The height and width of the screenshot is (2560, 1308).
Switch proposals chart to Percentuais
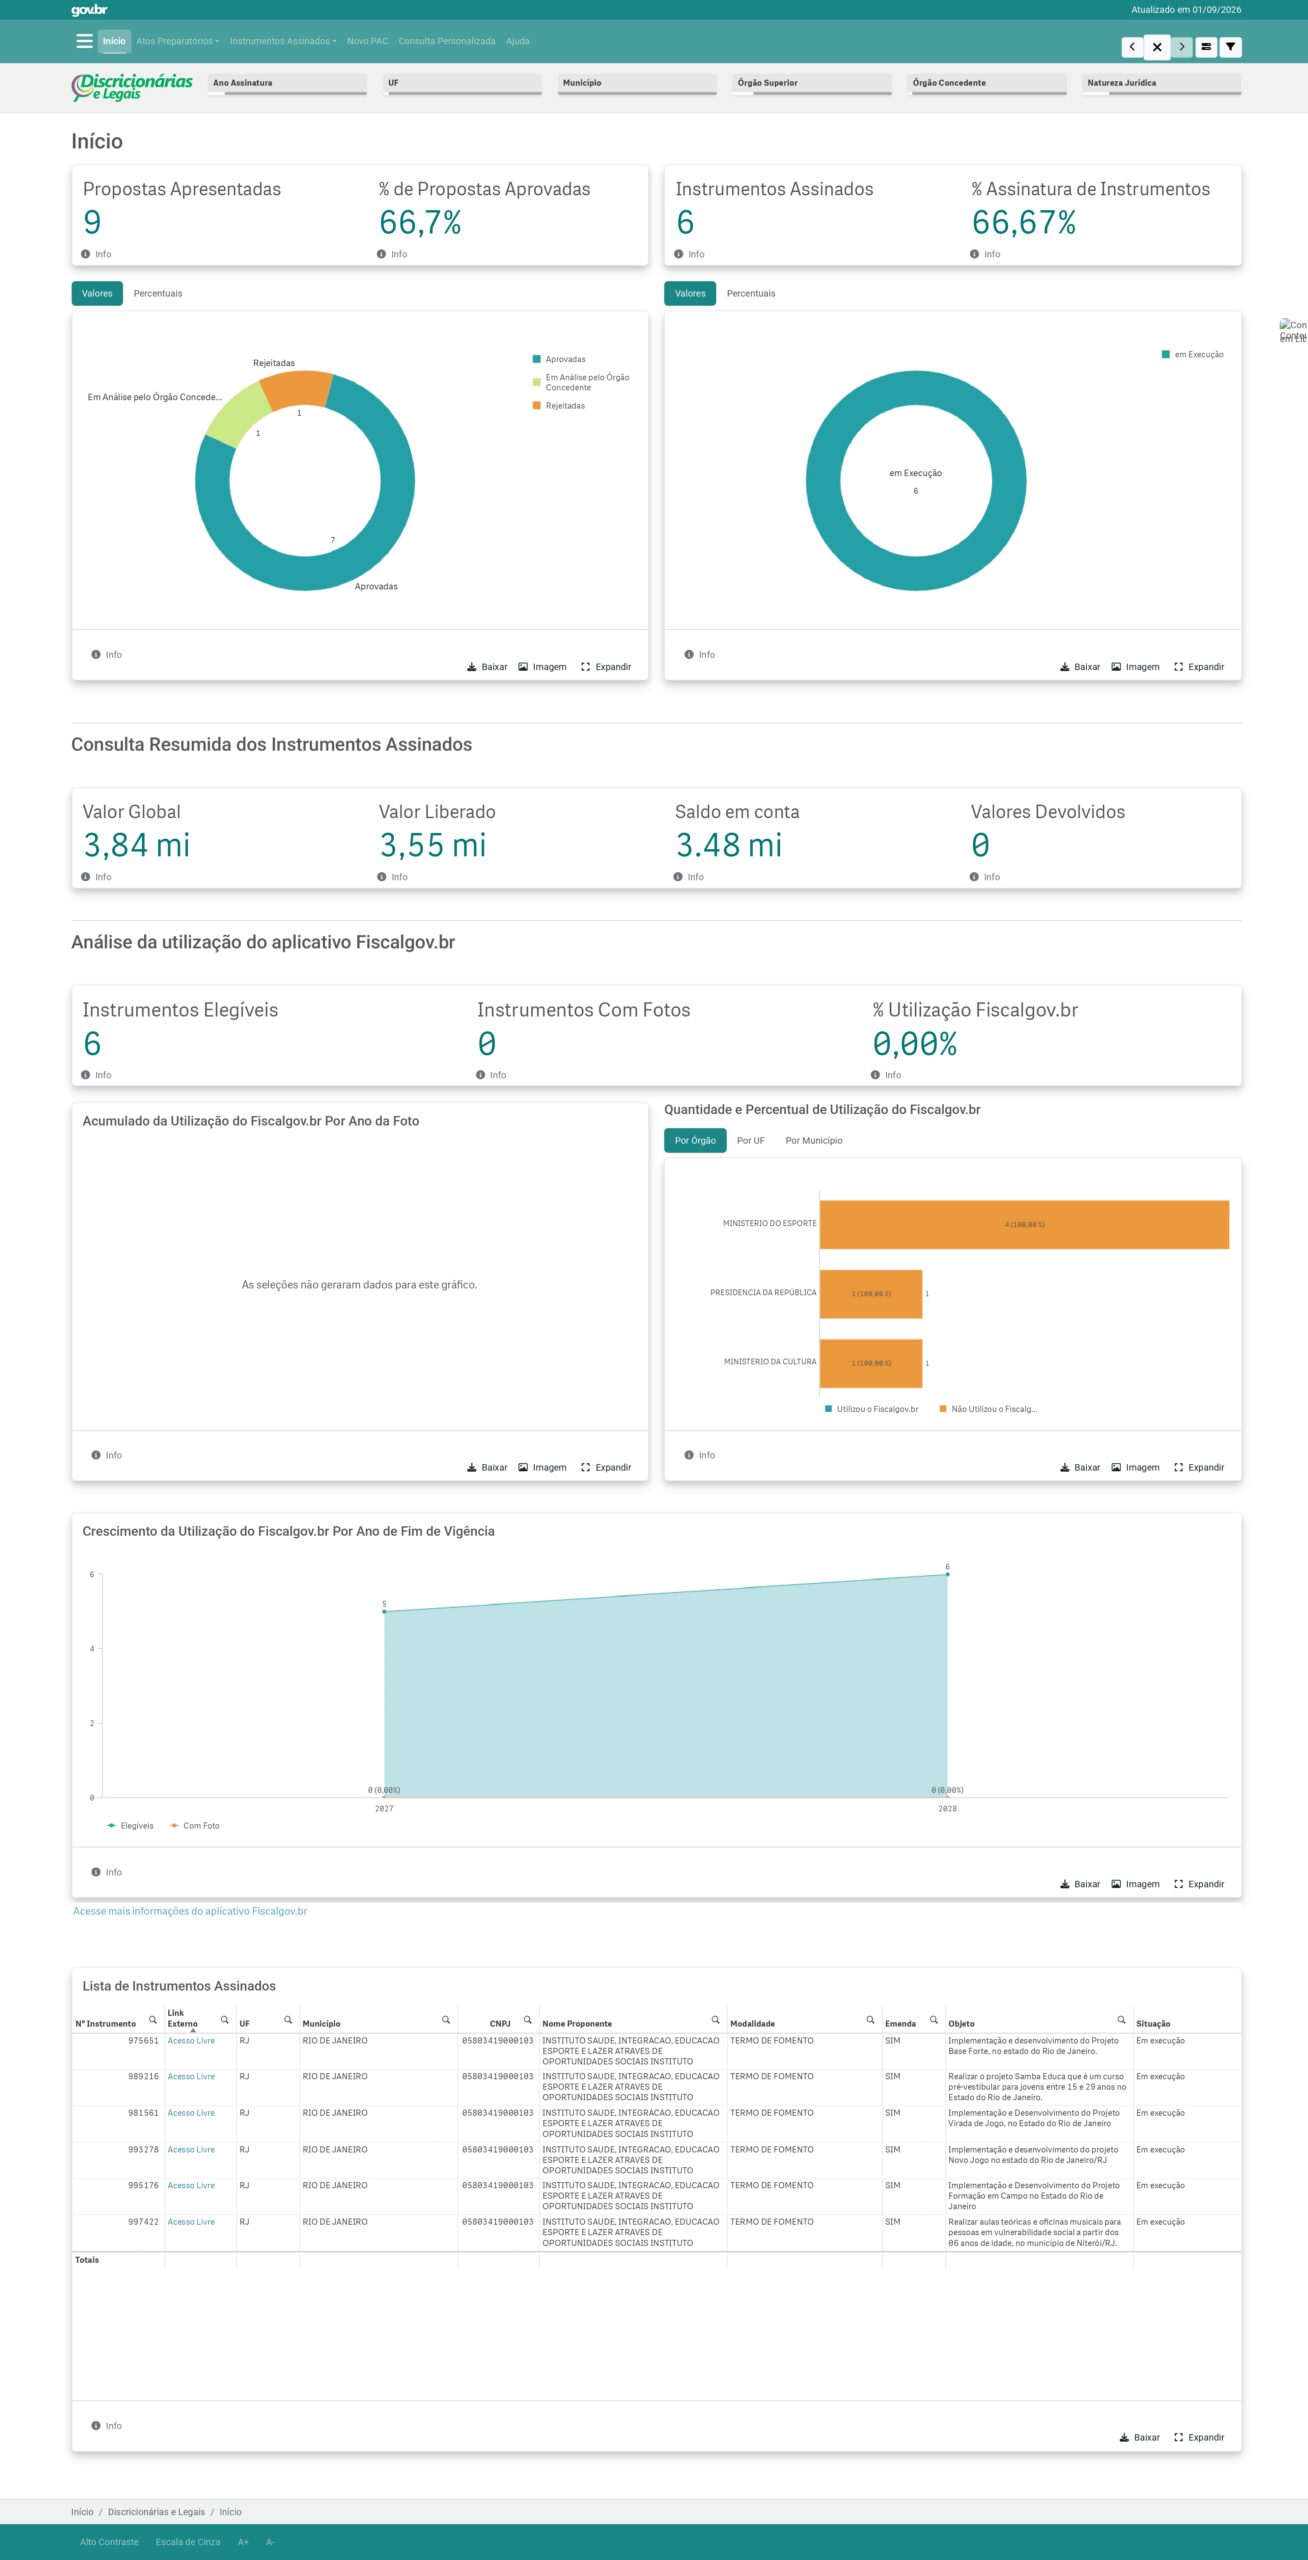pyautogui.click(x=158, y=293)
